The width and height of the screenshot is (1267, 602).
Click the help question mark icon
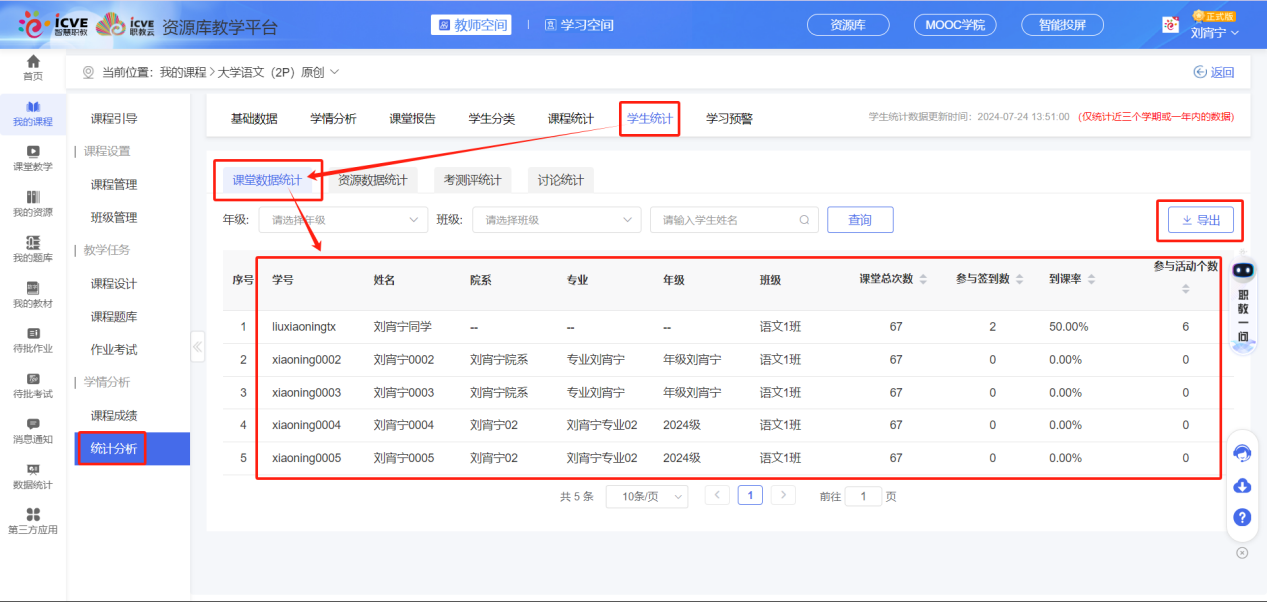pyautogui.click(x=1242, y=517)
